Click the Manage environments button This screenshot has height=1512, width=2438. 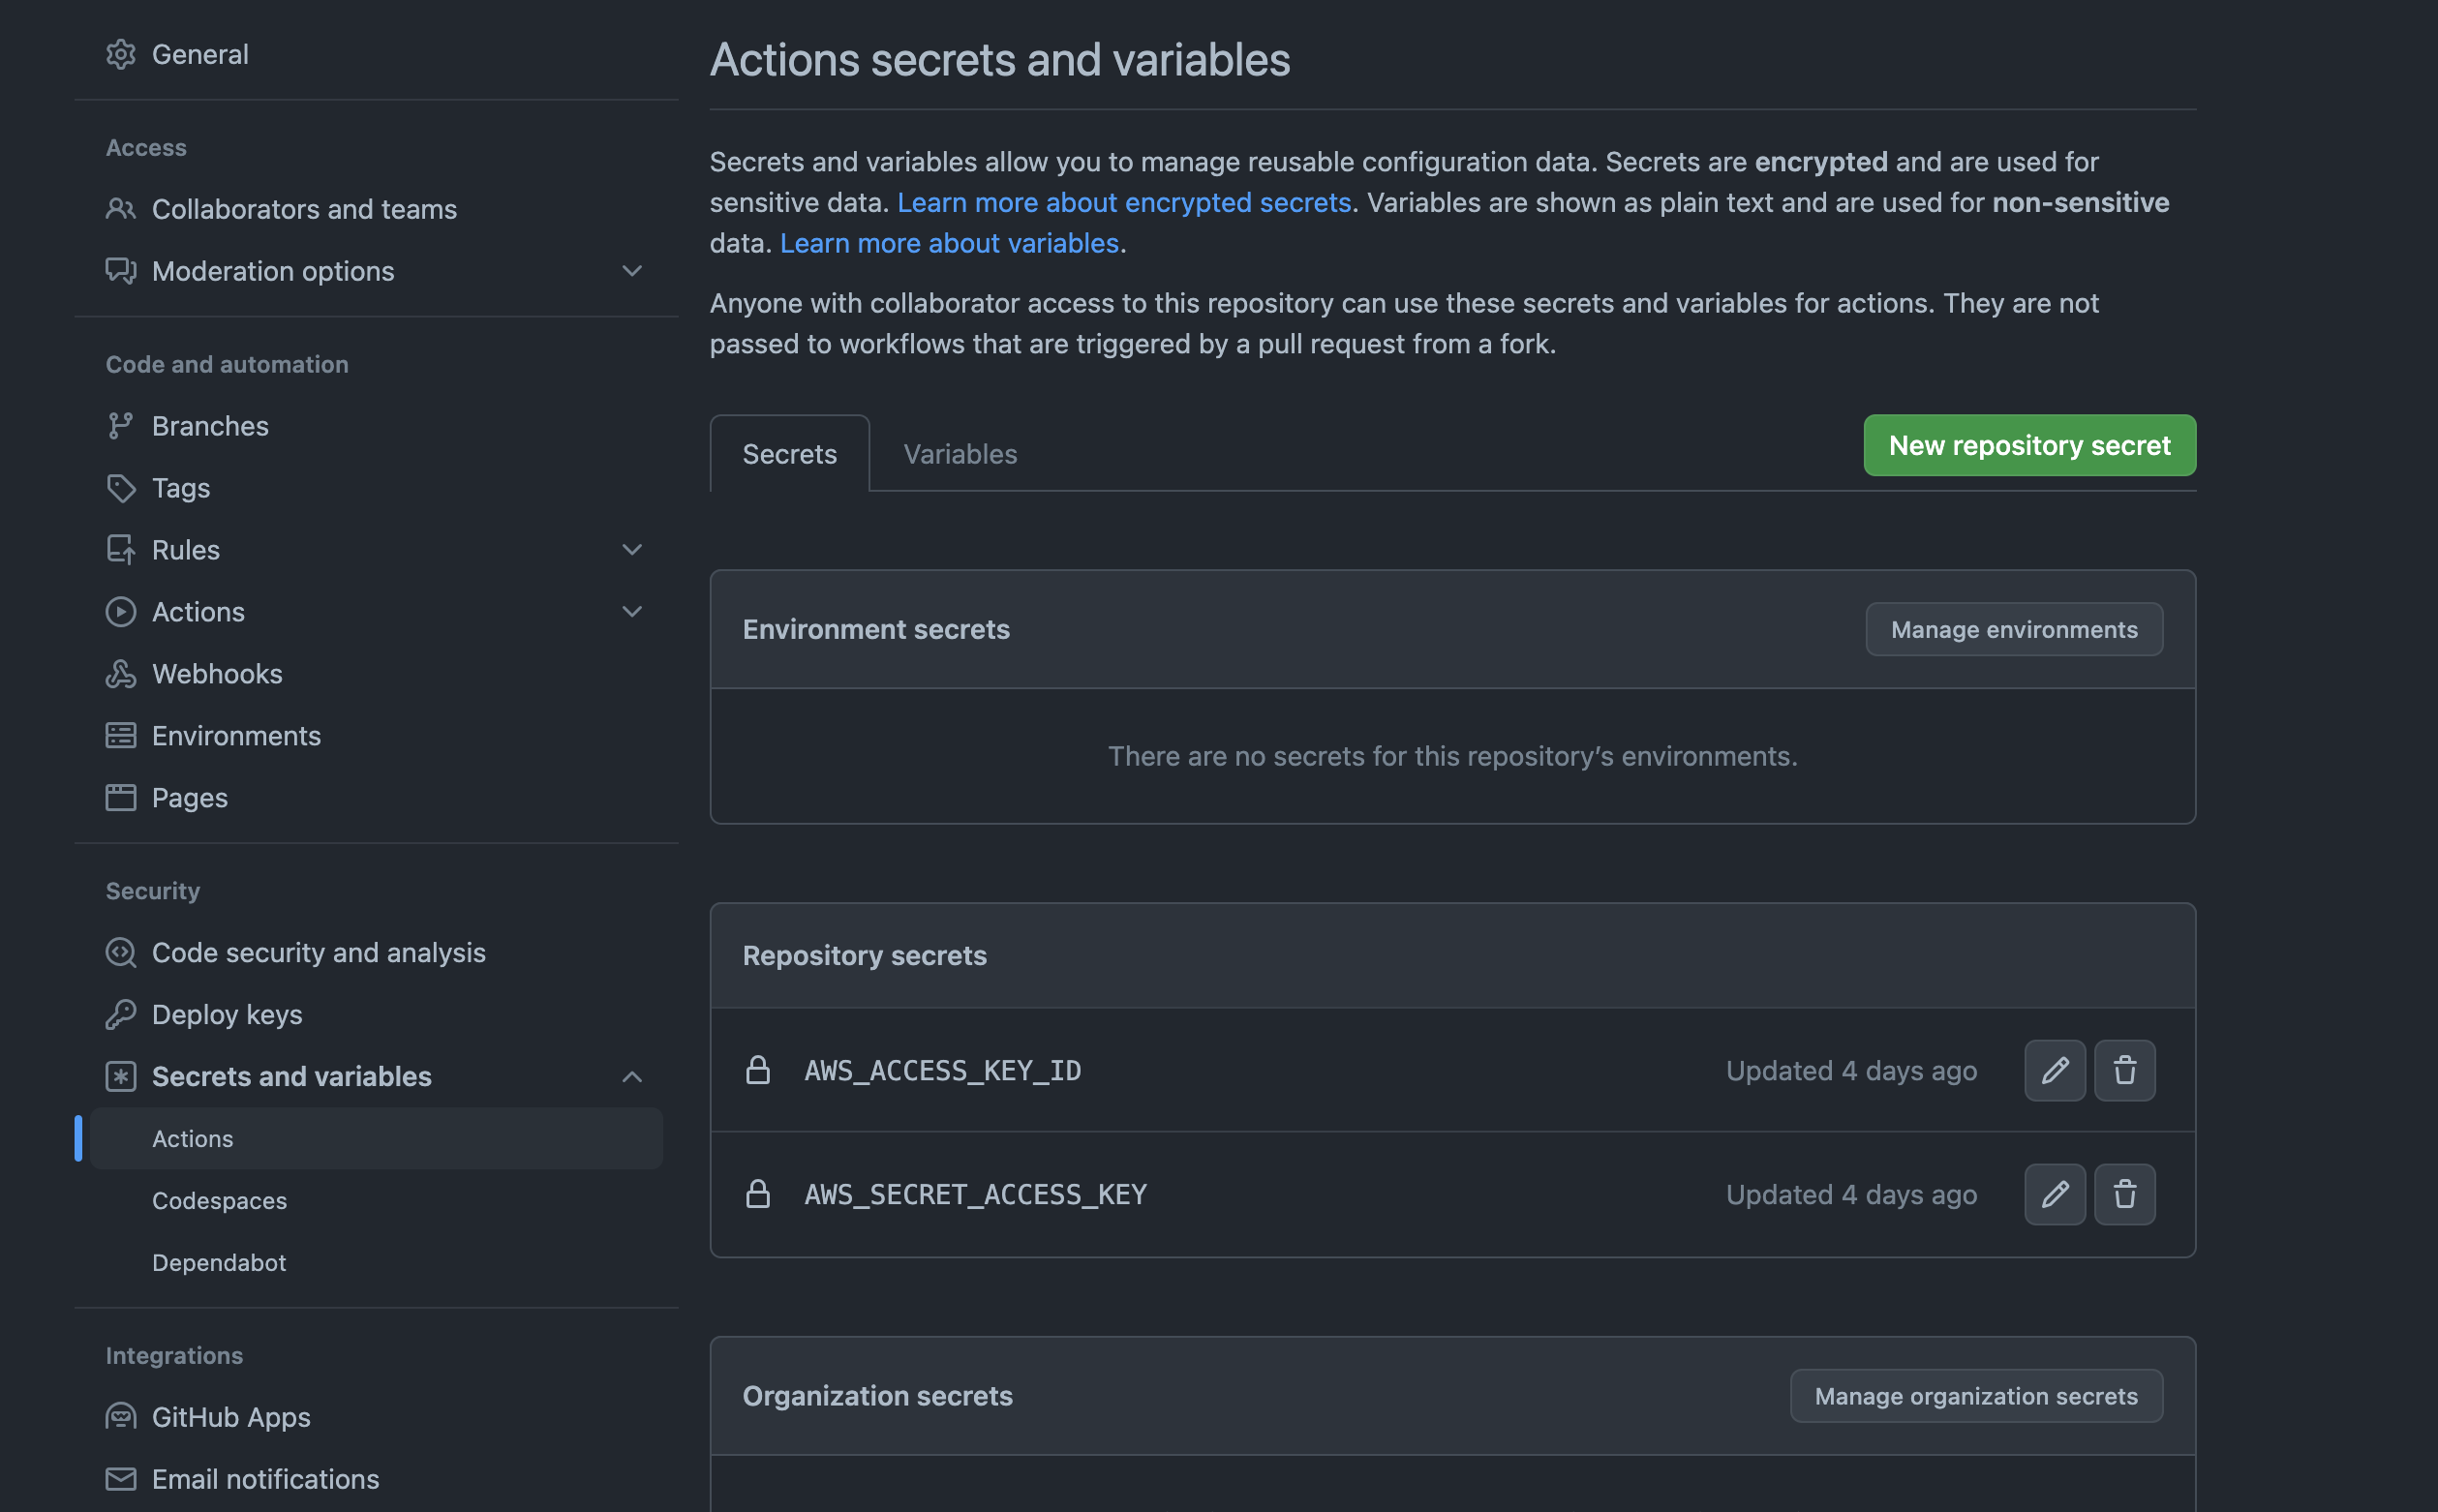click(2013, 629)
